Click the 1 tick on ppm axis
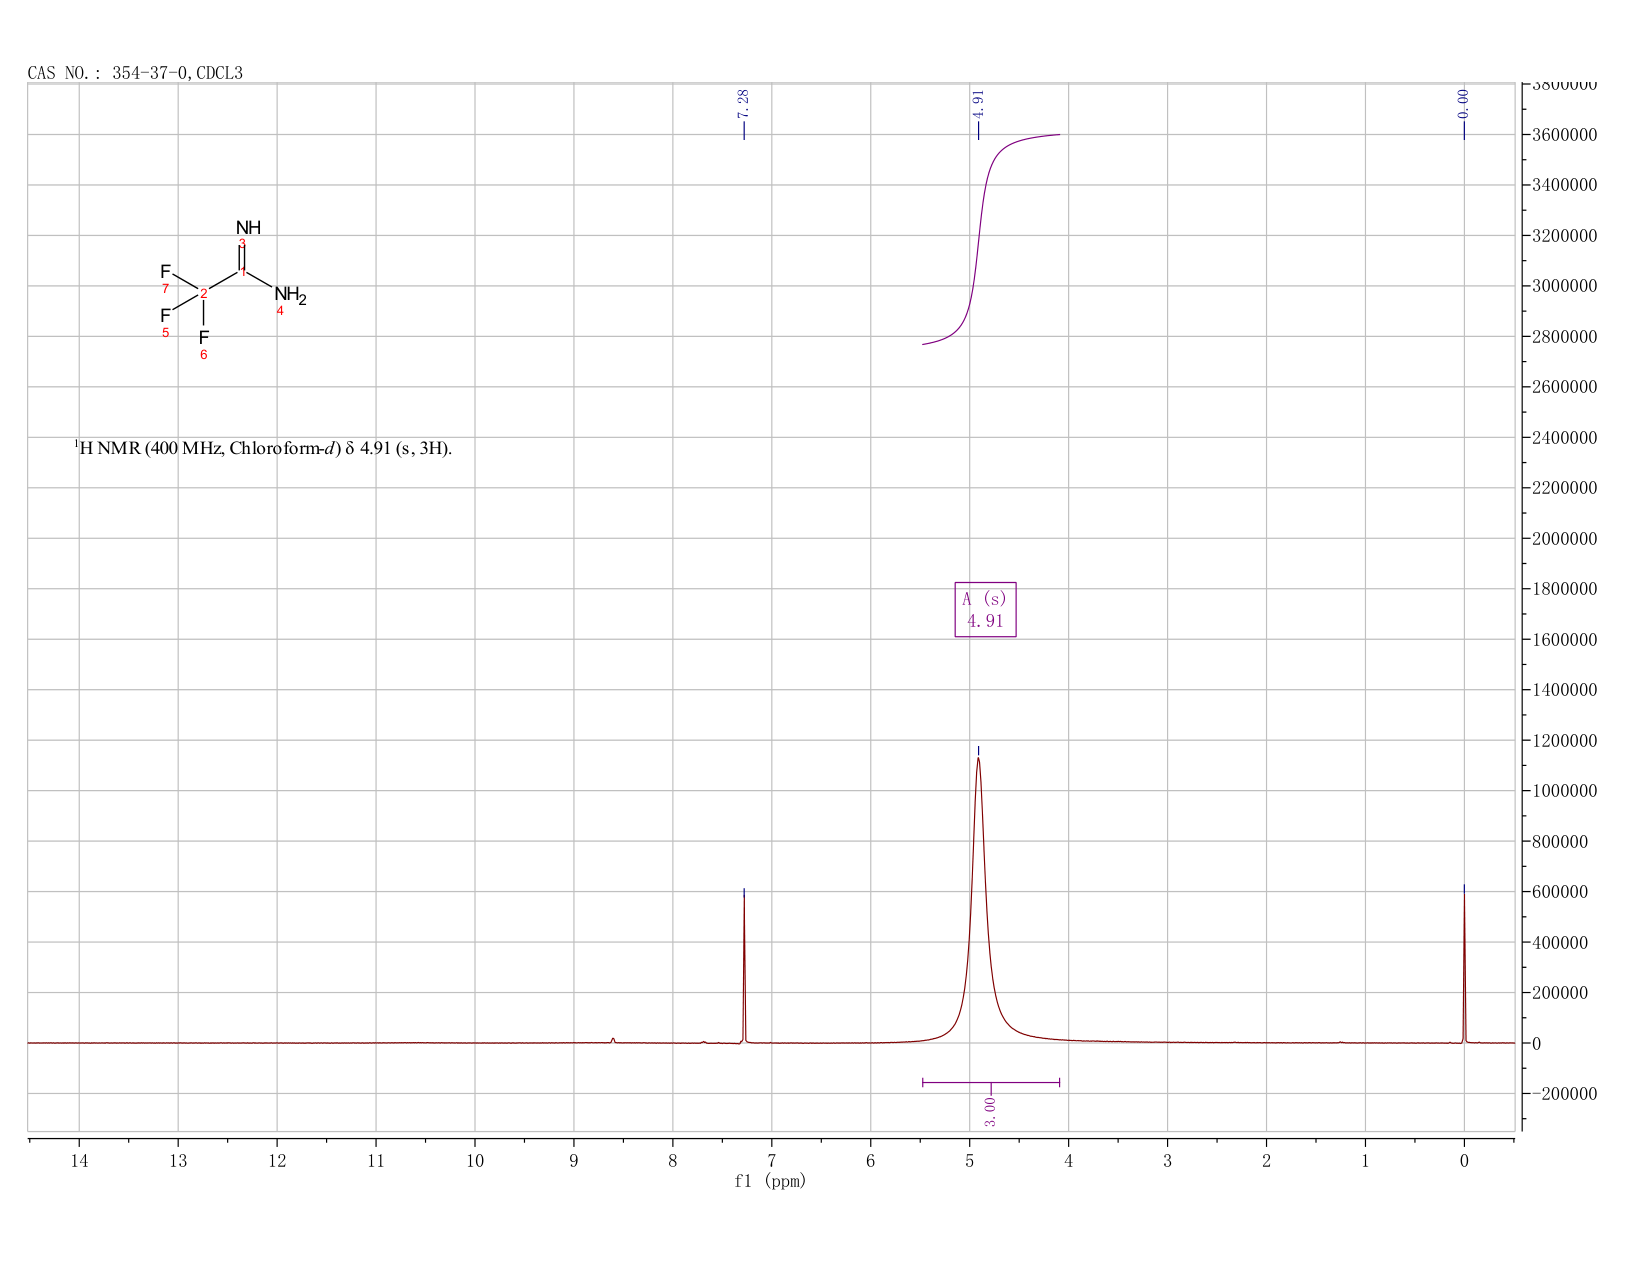1650x1275 pixels. tap(1365, 1161)
